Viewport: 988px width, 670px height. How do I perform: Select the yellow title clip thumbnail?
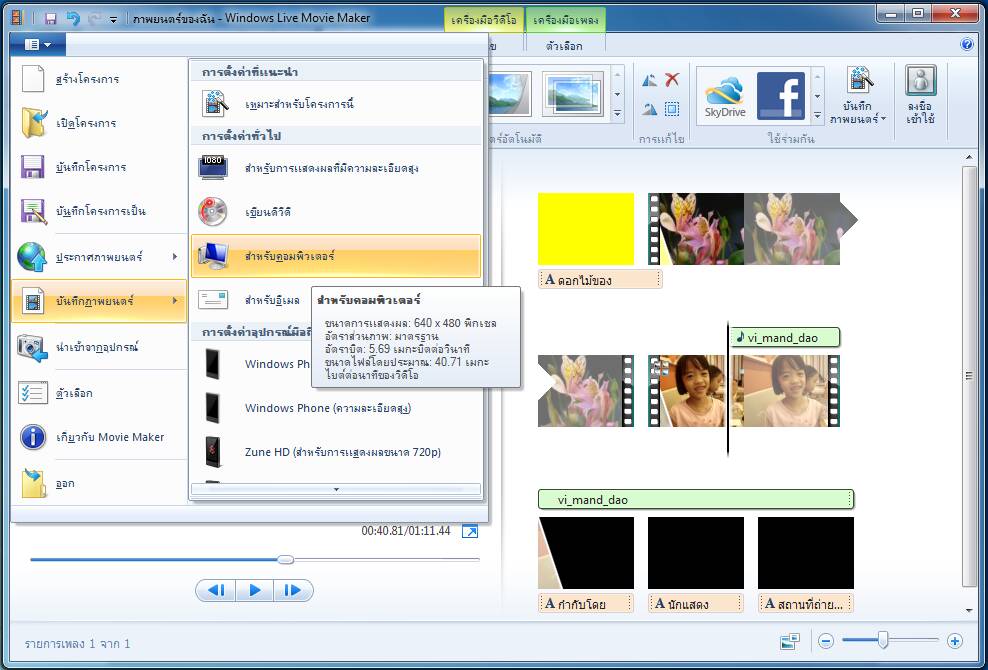[x=586, y=229]
